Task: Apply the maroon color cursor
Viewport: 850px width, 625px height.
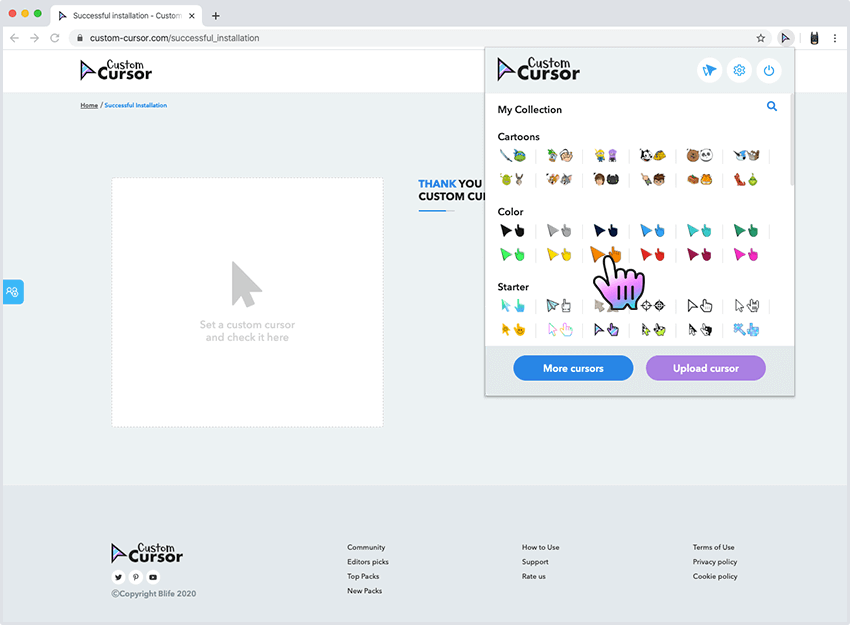Action: click(x=699, y=254)
